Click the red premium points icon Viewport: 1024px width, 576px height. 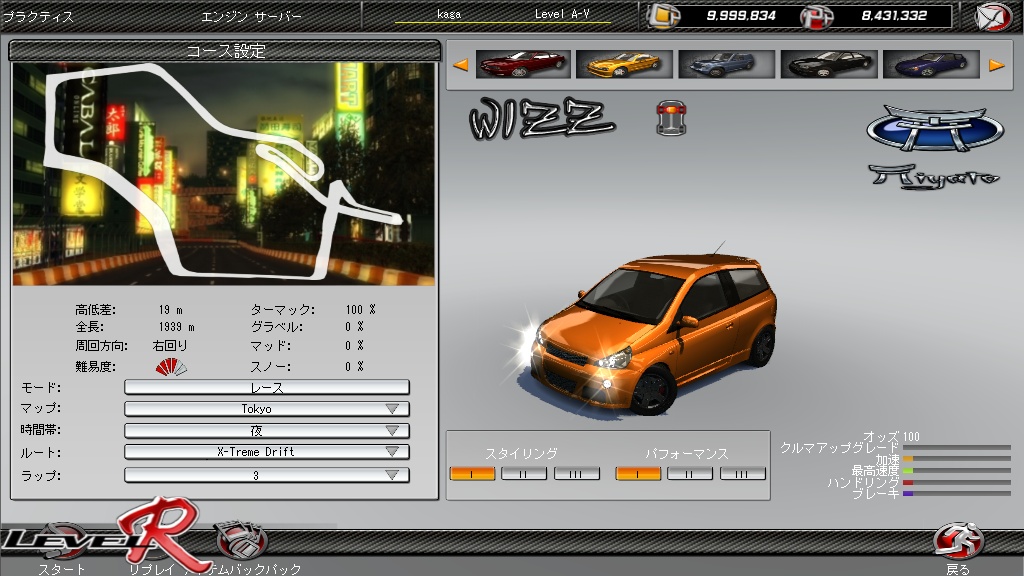[x=817, y=16]
